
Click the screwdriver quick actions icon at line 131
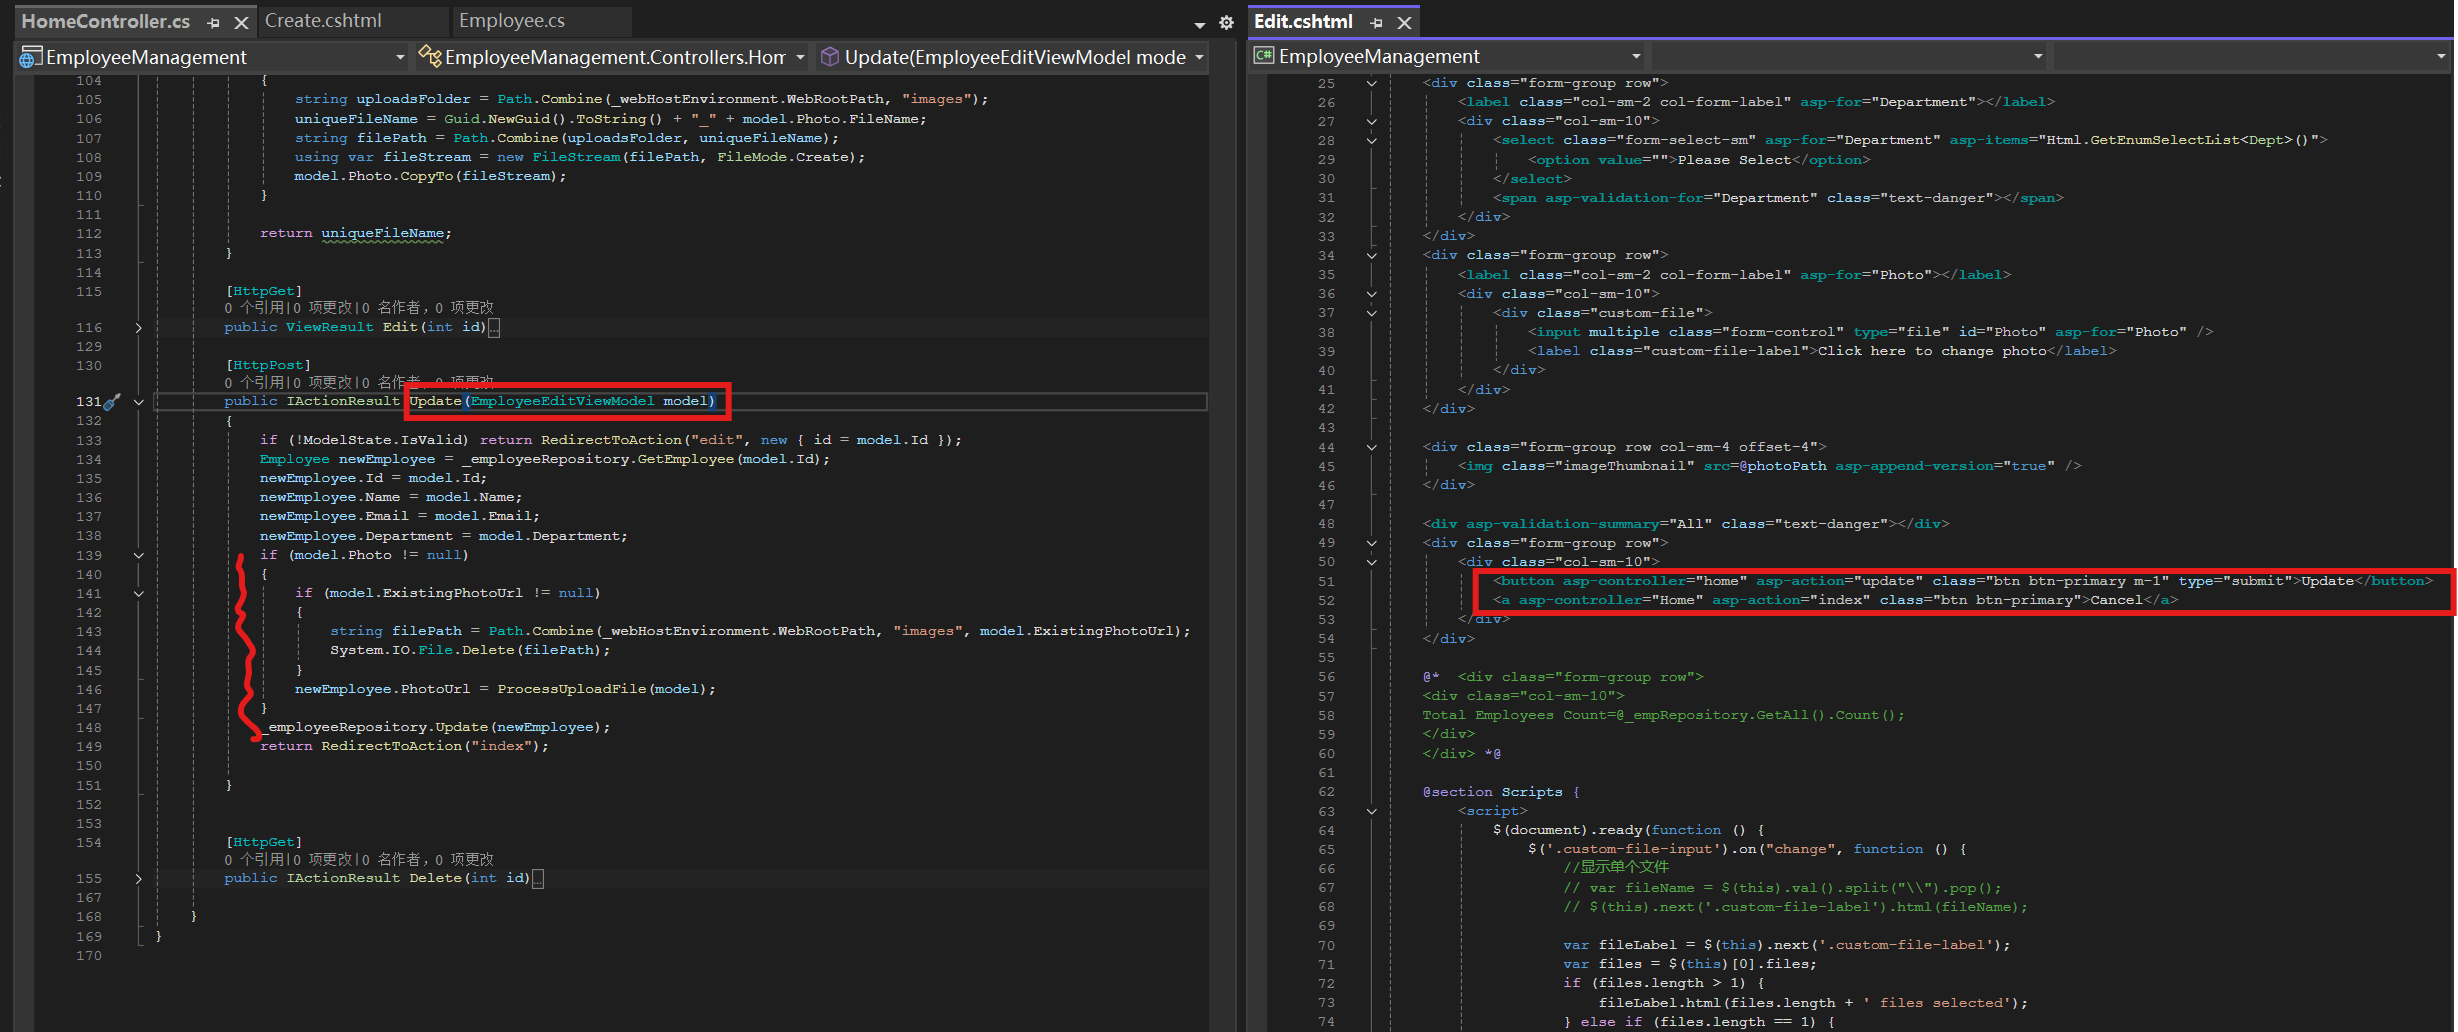pyautogui.click(x=112, y=401)
